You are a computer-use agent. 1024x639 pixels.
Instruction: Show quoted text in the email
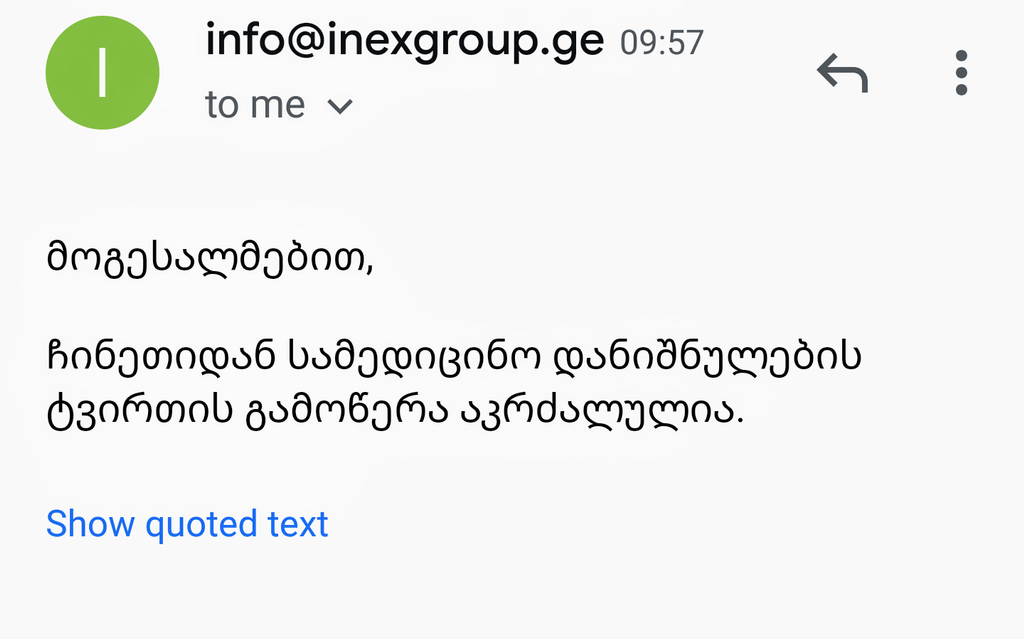[x=187, y=523]
